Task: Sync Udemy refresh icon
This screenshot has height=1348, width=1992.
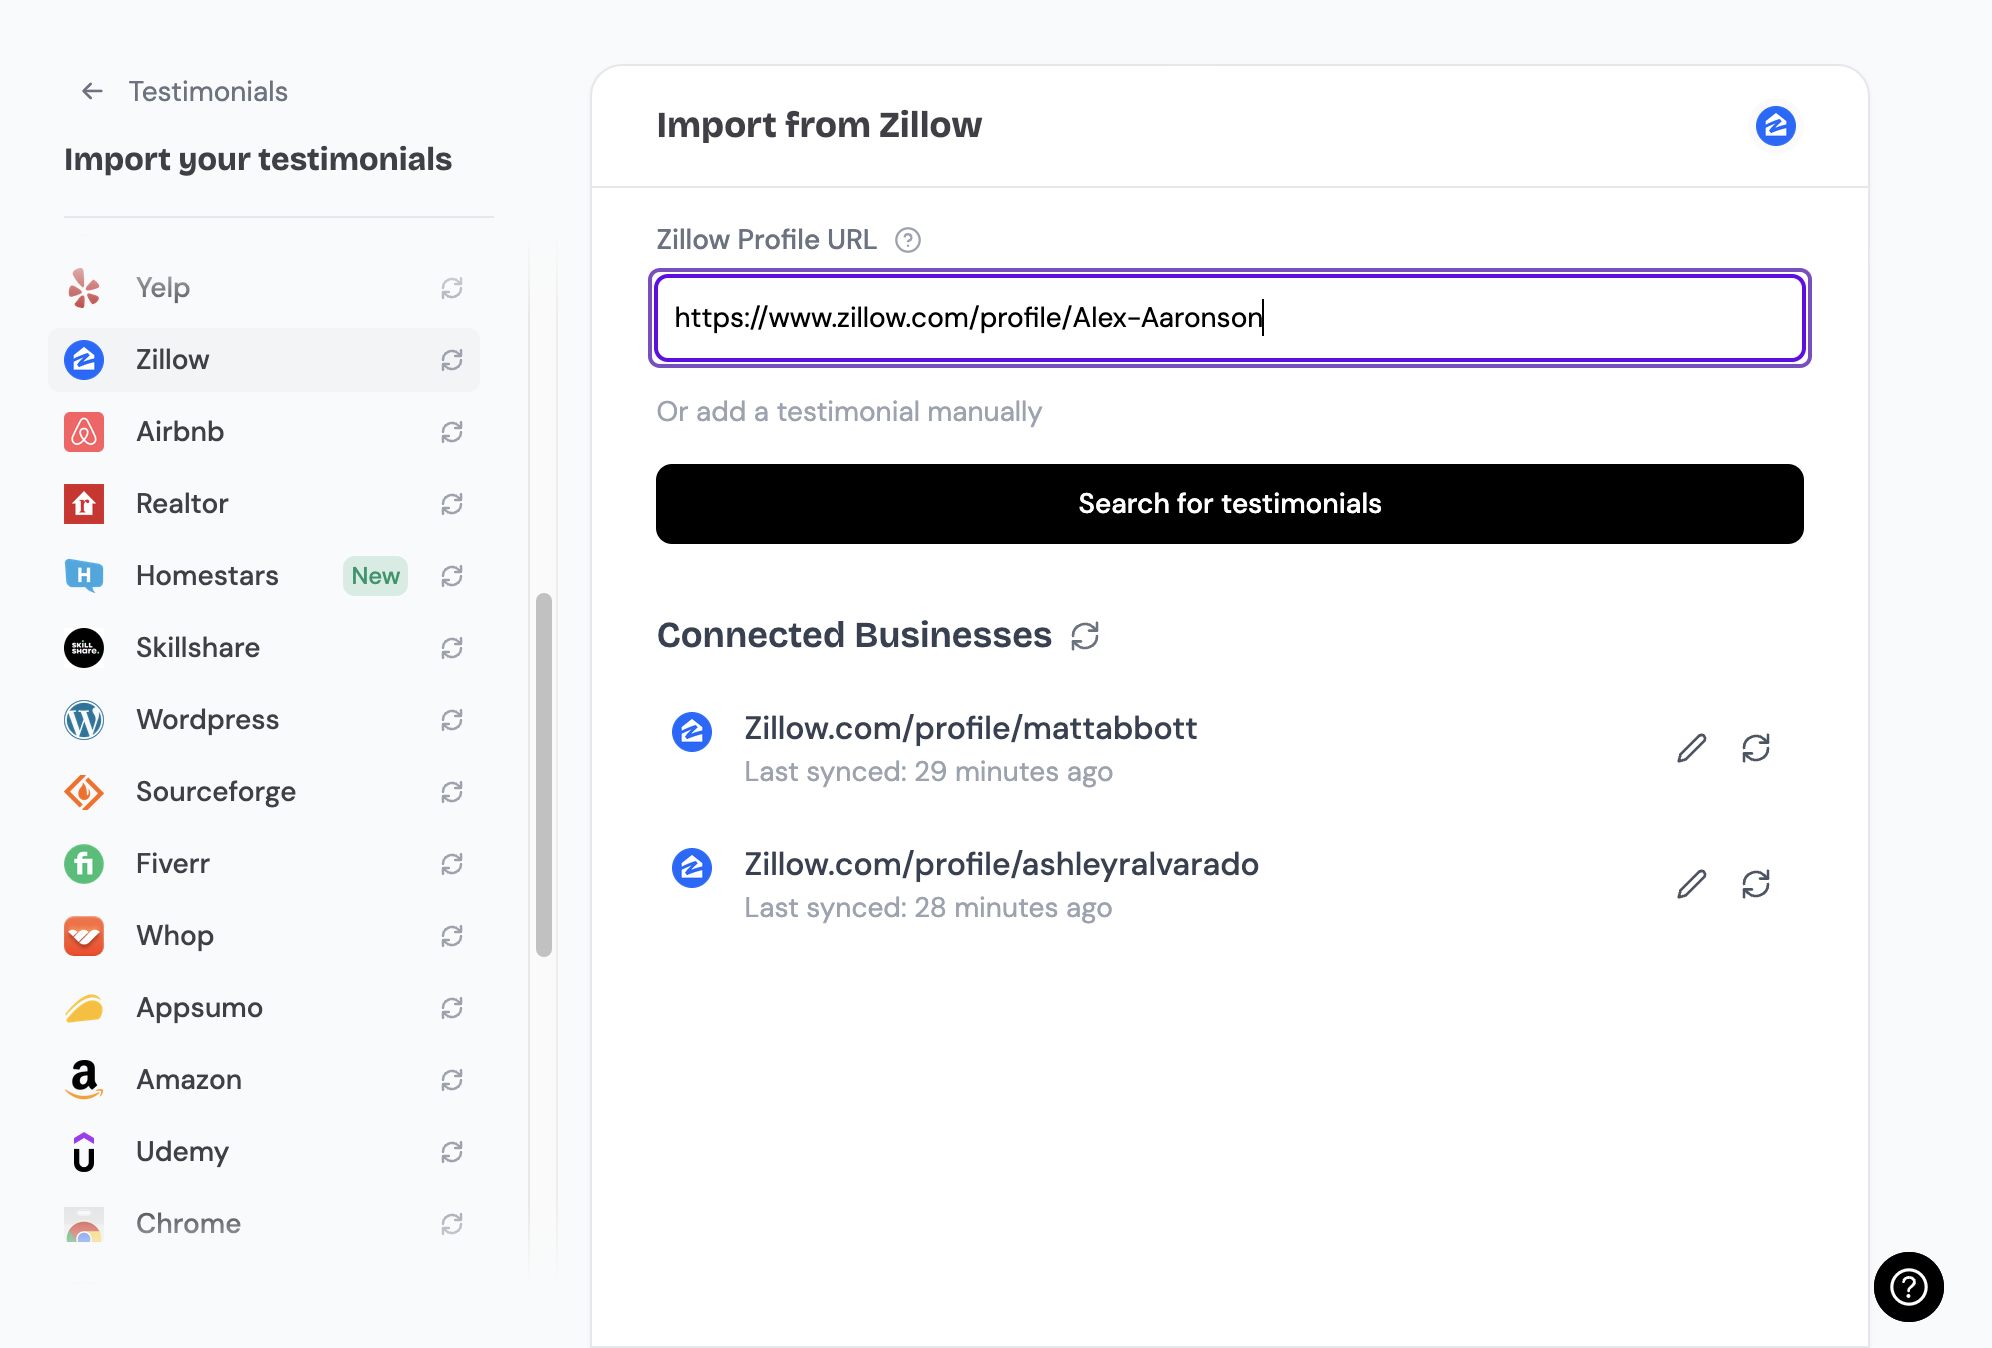Action: pyautogui.click(x=452, y=1152)
